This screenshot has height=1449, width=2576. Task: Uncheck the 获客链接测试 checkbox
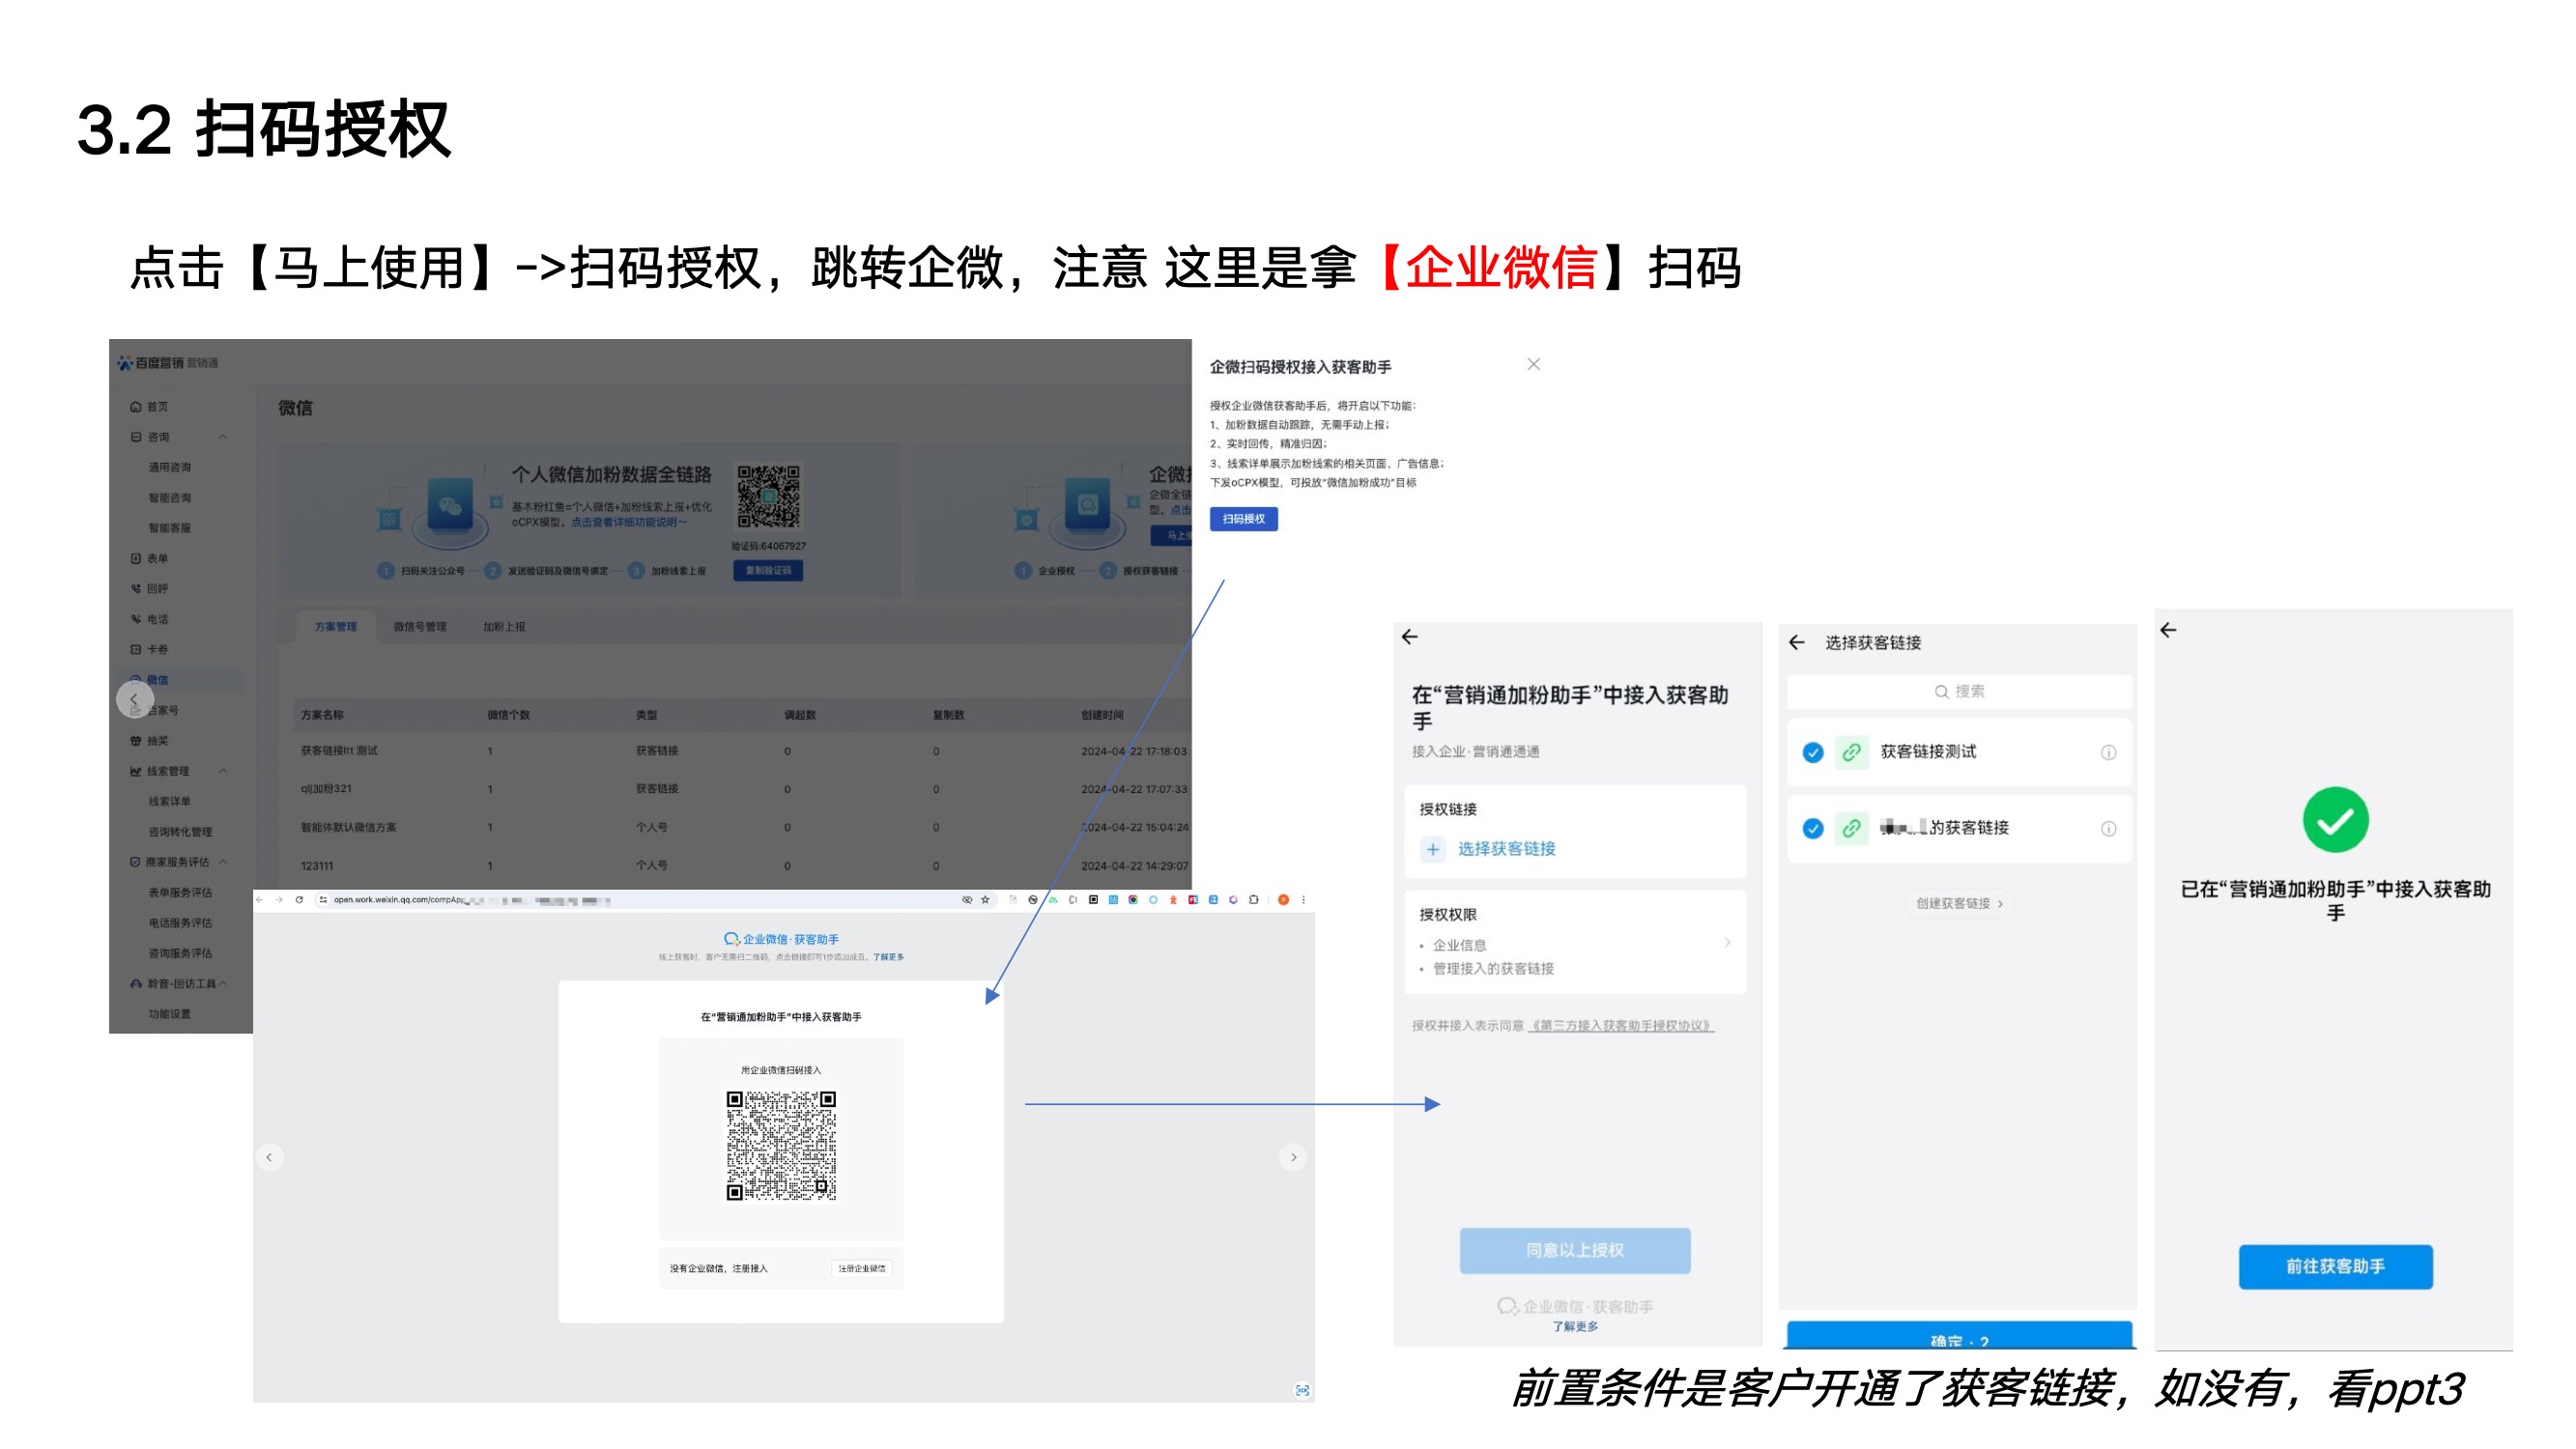click(x=1812, y=752)
